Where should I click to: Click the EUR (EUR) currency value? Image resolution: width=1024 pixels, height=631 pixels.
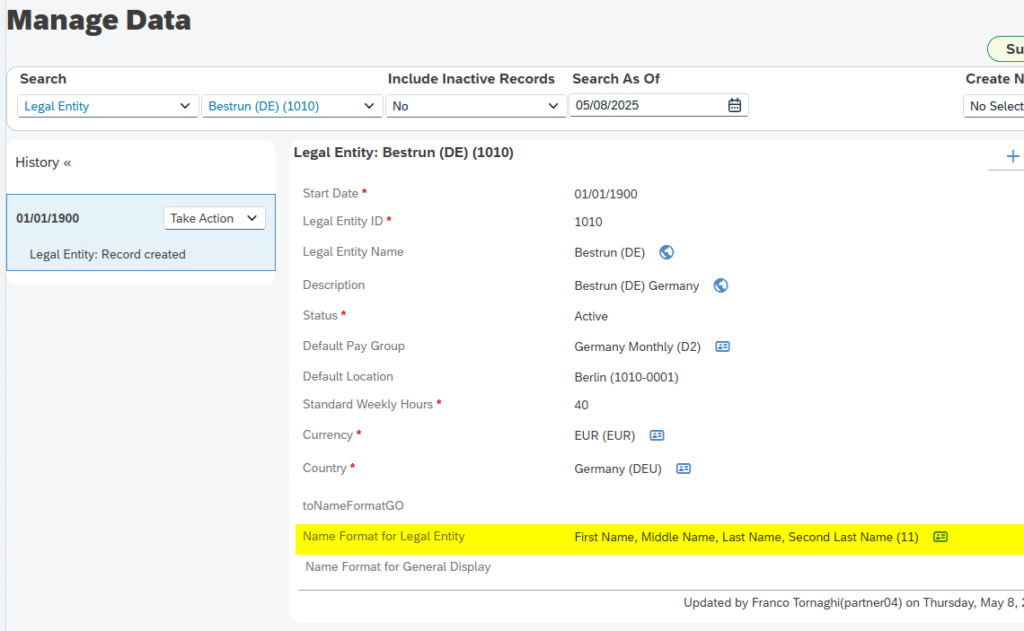click(604, 436)
